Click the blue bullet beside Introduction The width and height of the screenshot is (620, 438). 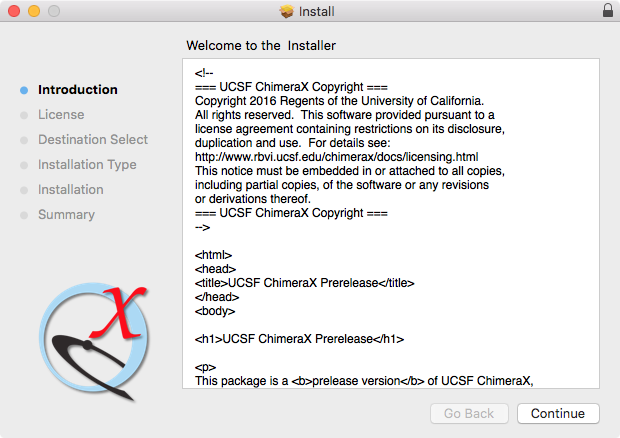24,90
